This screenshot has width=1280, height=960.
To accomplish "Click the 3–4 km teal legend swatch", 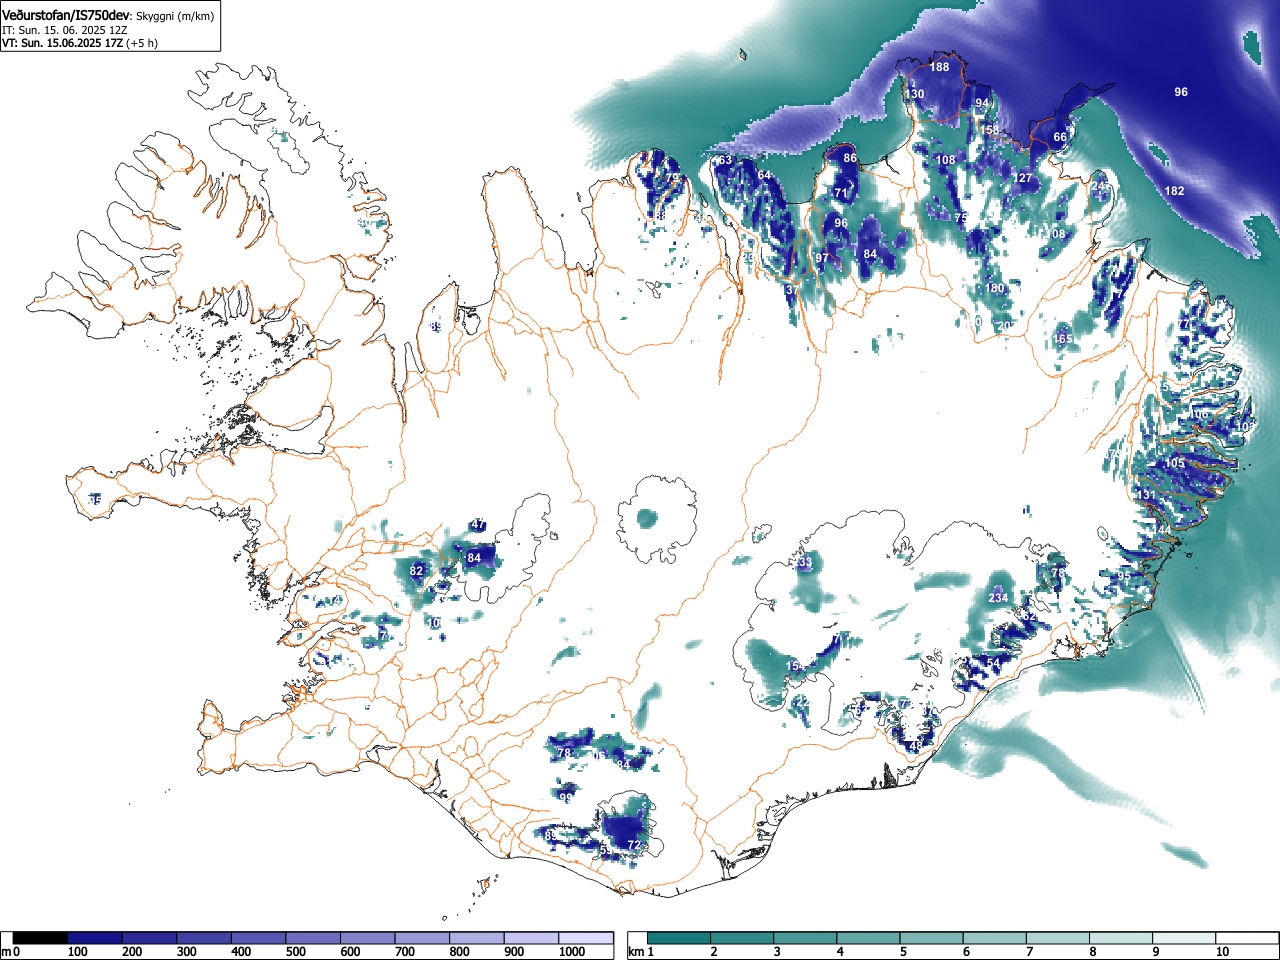I will (x=807, y=938).
